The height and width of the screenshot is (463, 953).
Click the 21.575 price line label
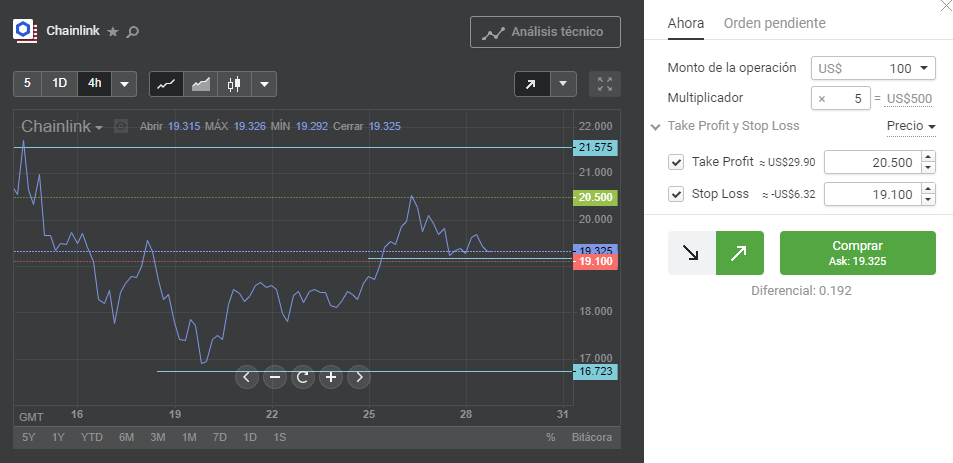point(595,148)
